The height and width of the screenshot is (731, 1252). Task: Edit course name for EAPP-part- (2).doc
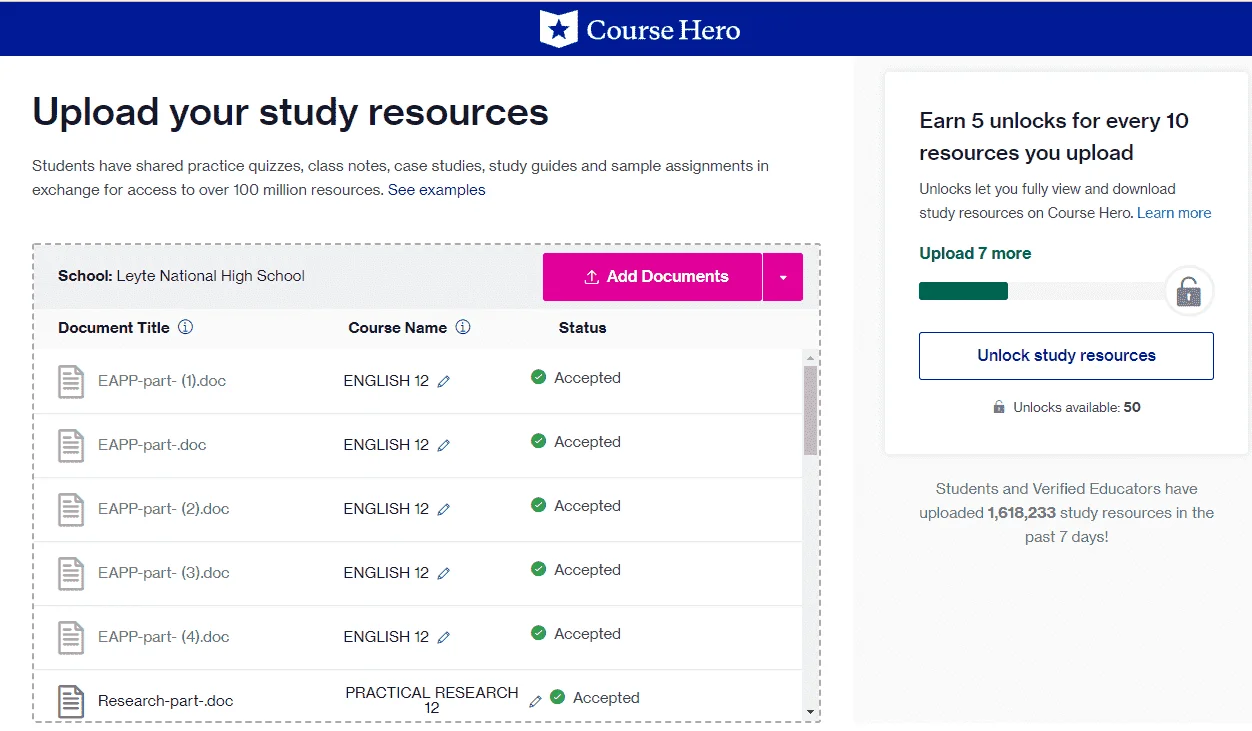coord(444,509)
